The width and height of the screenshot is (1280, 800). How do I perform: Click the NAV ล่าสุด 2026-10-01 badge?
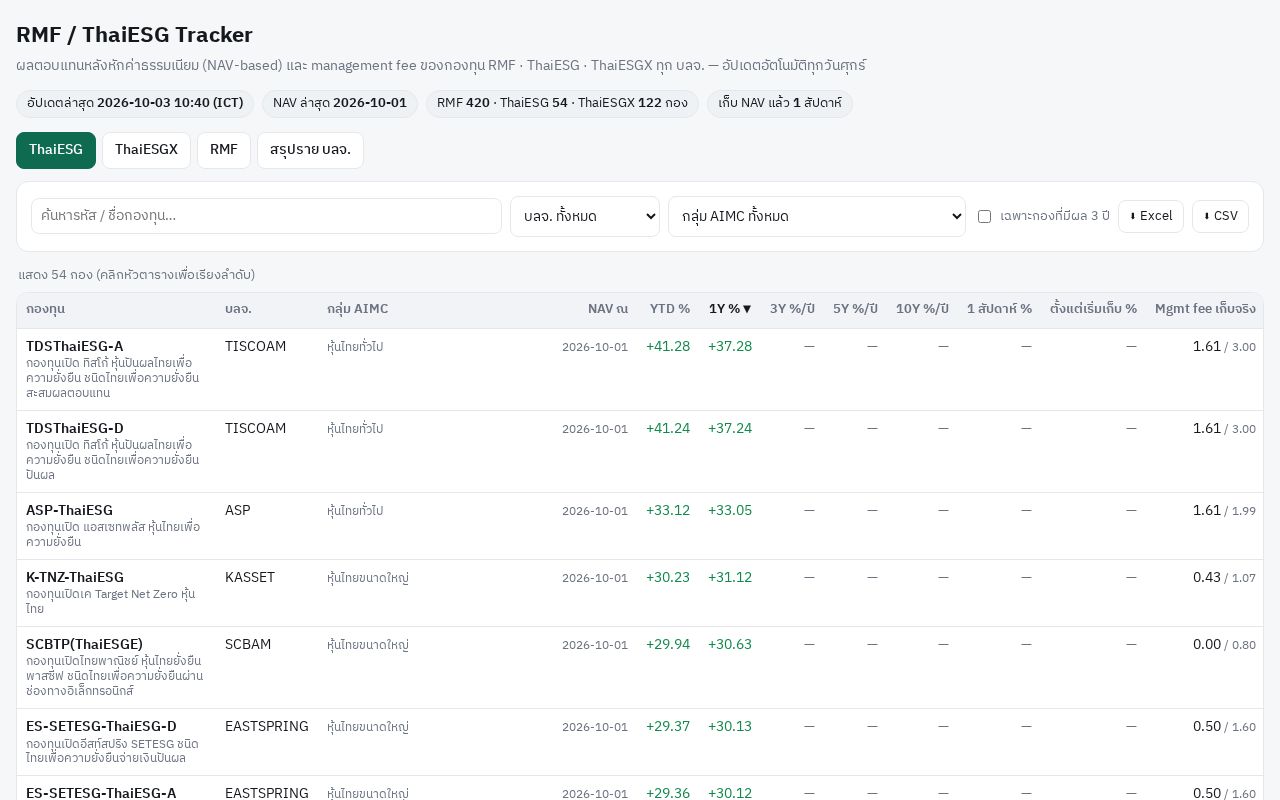340,103
